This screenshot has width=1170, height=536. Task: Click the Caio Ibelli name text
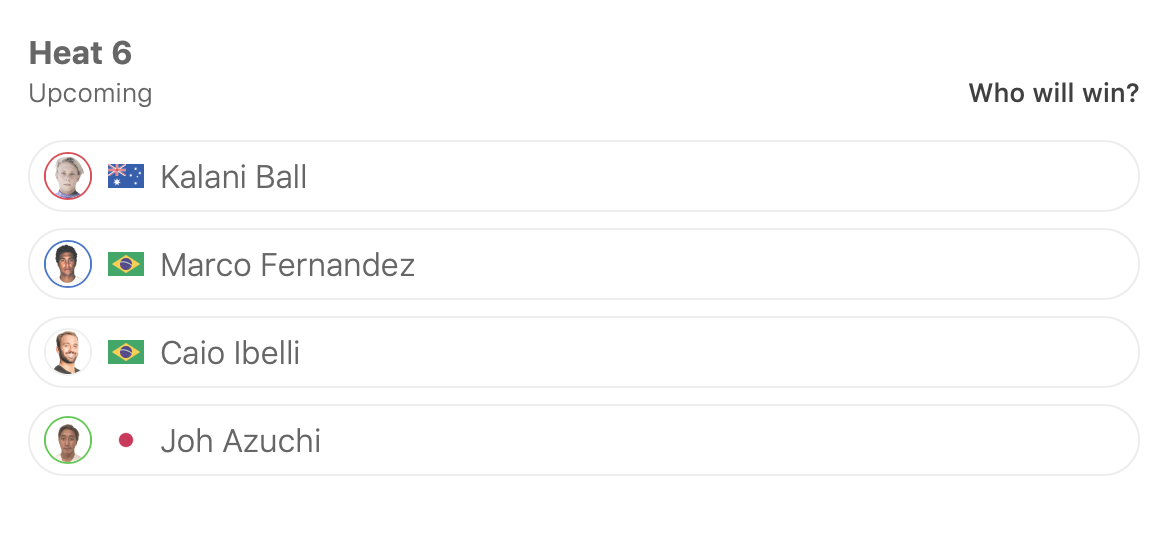coord(230,353)
